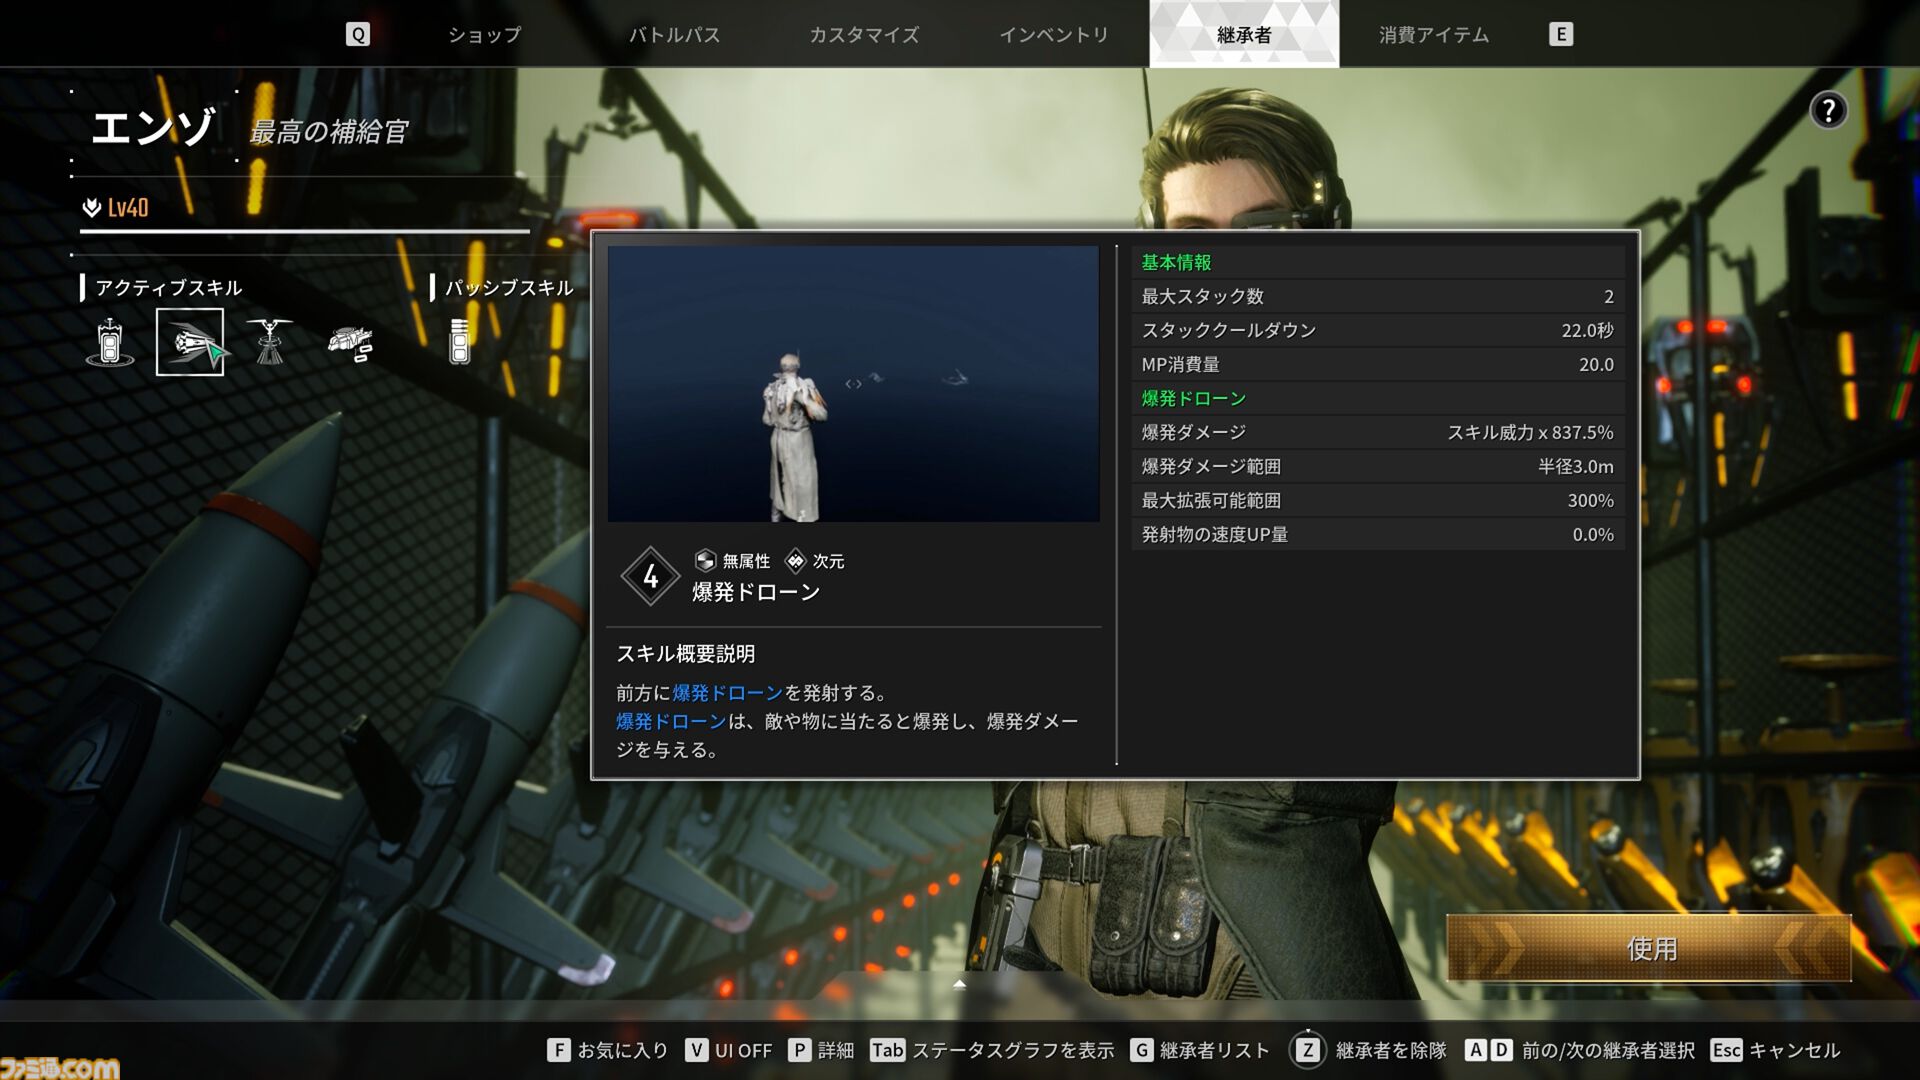Click 継承者を除隊 label
The image size is (1920, 1080).
(1391, 1050)
